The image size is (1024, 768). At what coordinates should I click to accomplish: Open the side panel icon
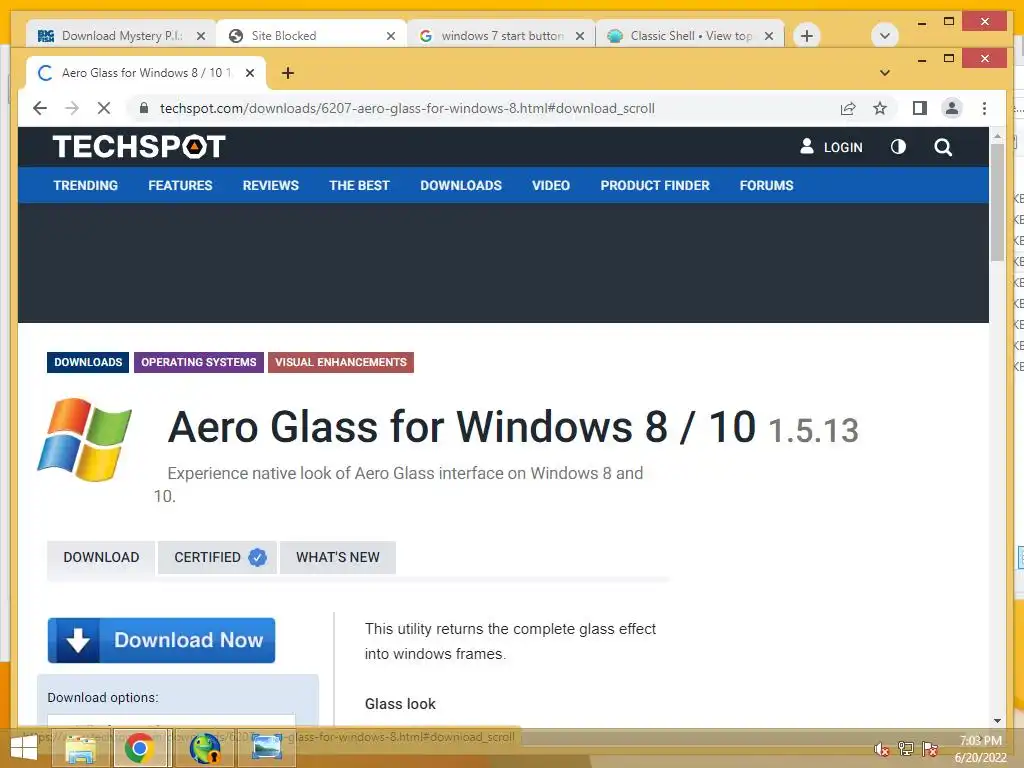coord(920,108)
